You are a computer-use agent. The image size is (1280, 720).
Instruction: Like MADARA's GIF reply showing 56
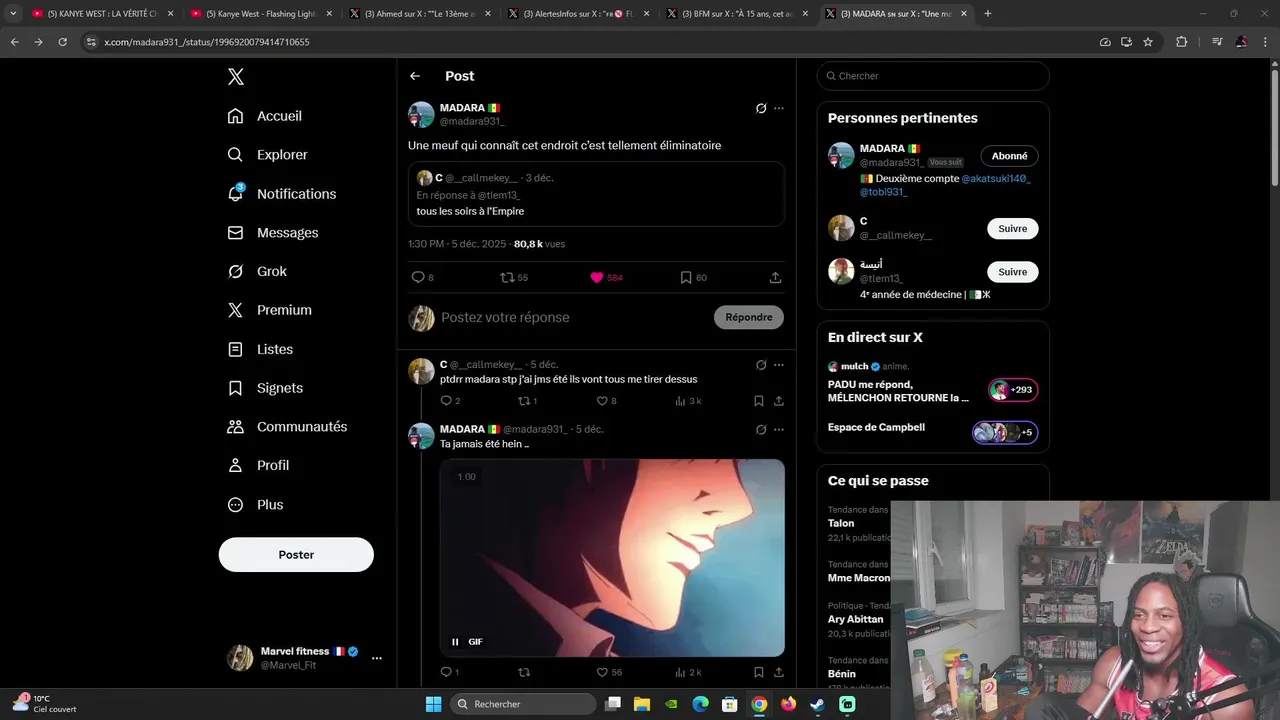point(608,672)
